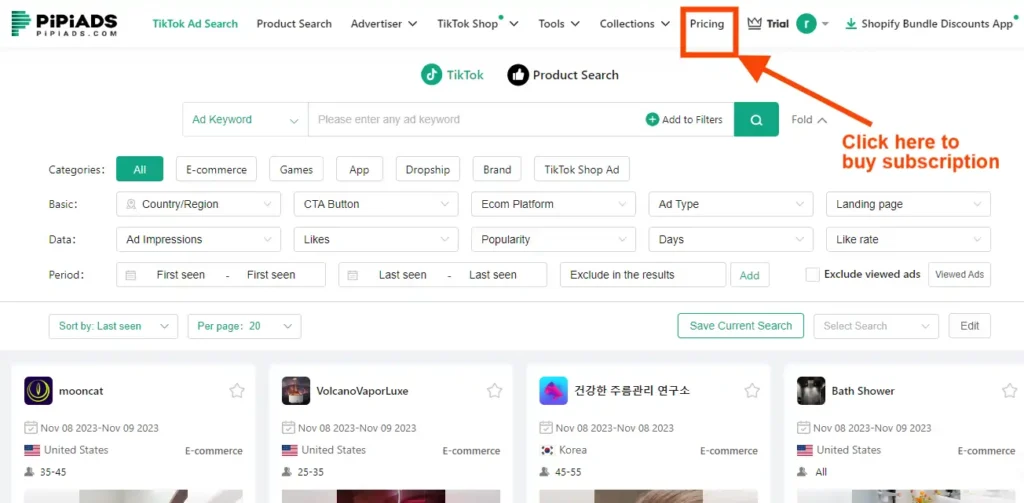Open the Advertiser menu

[x=384, y=24]
